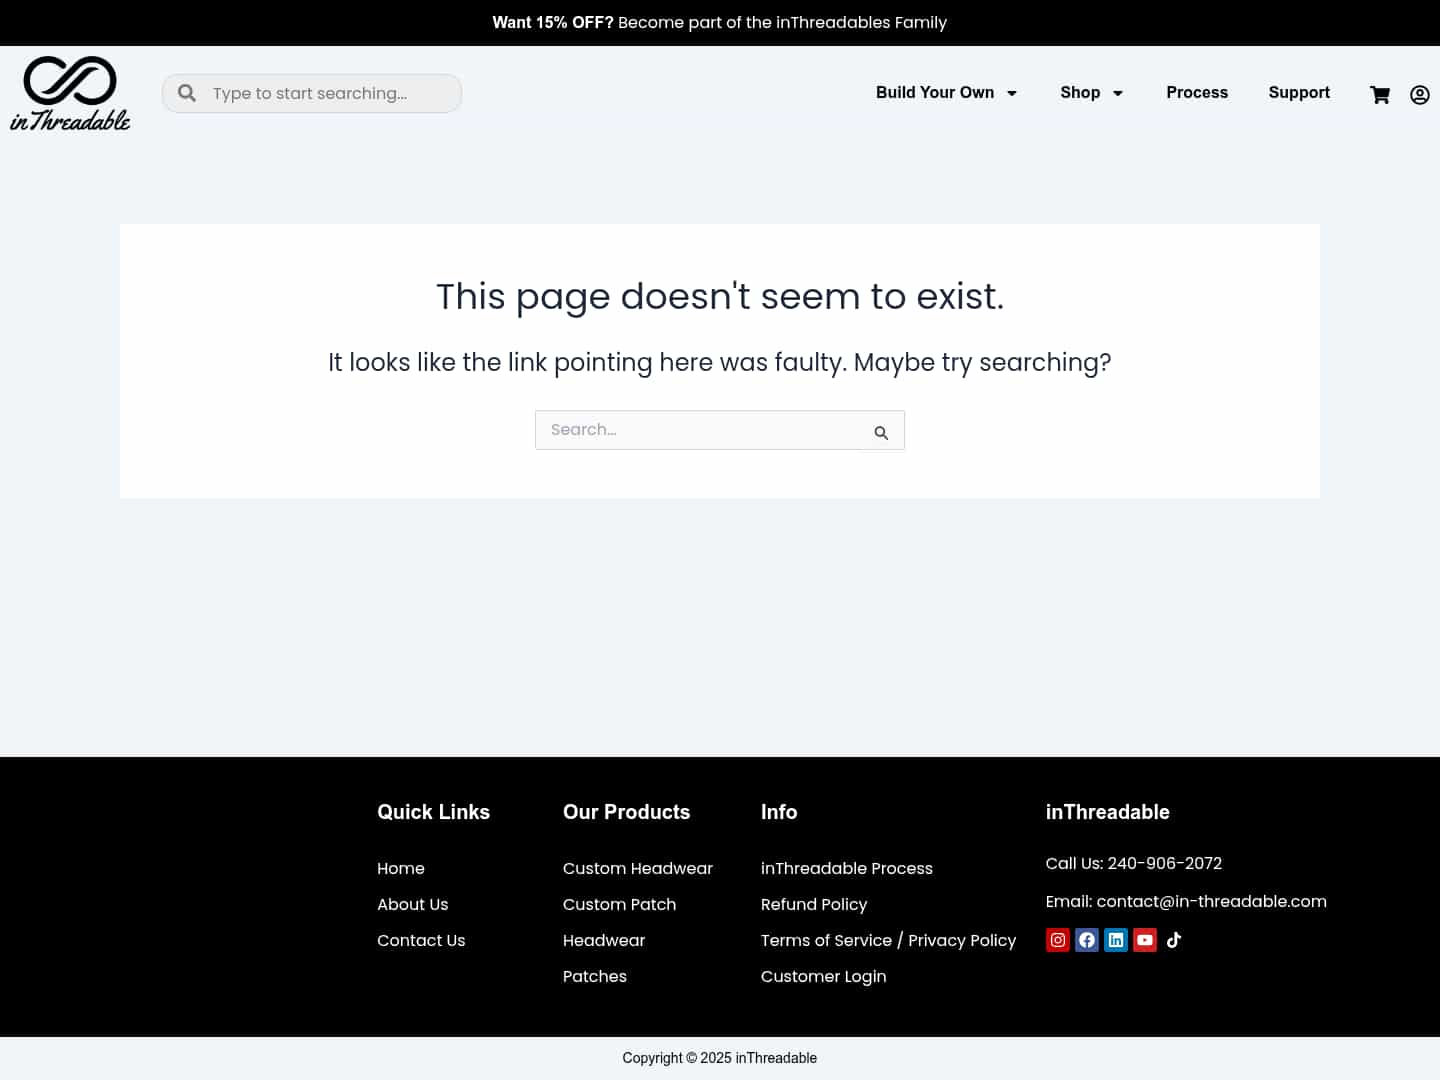Click inside the page Search field
Screen dimensions: 1440x1080
click(700, 430)
